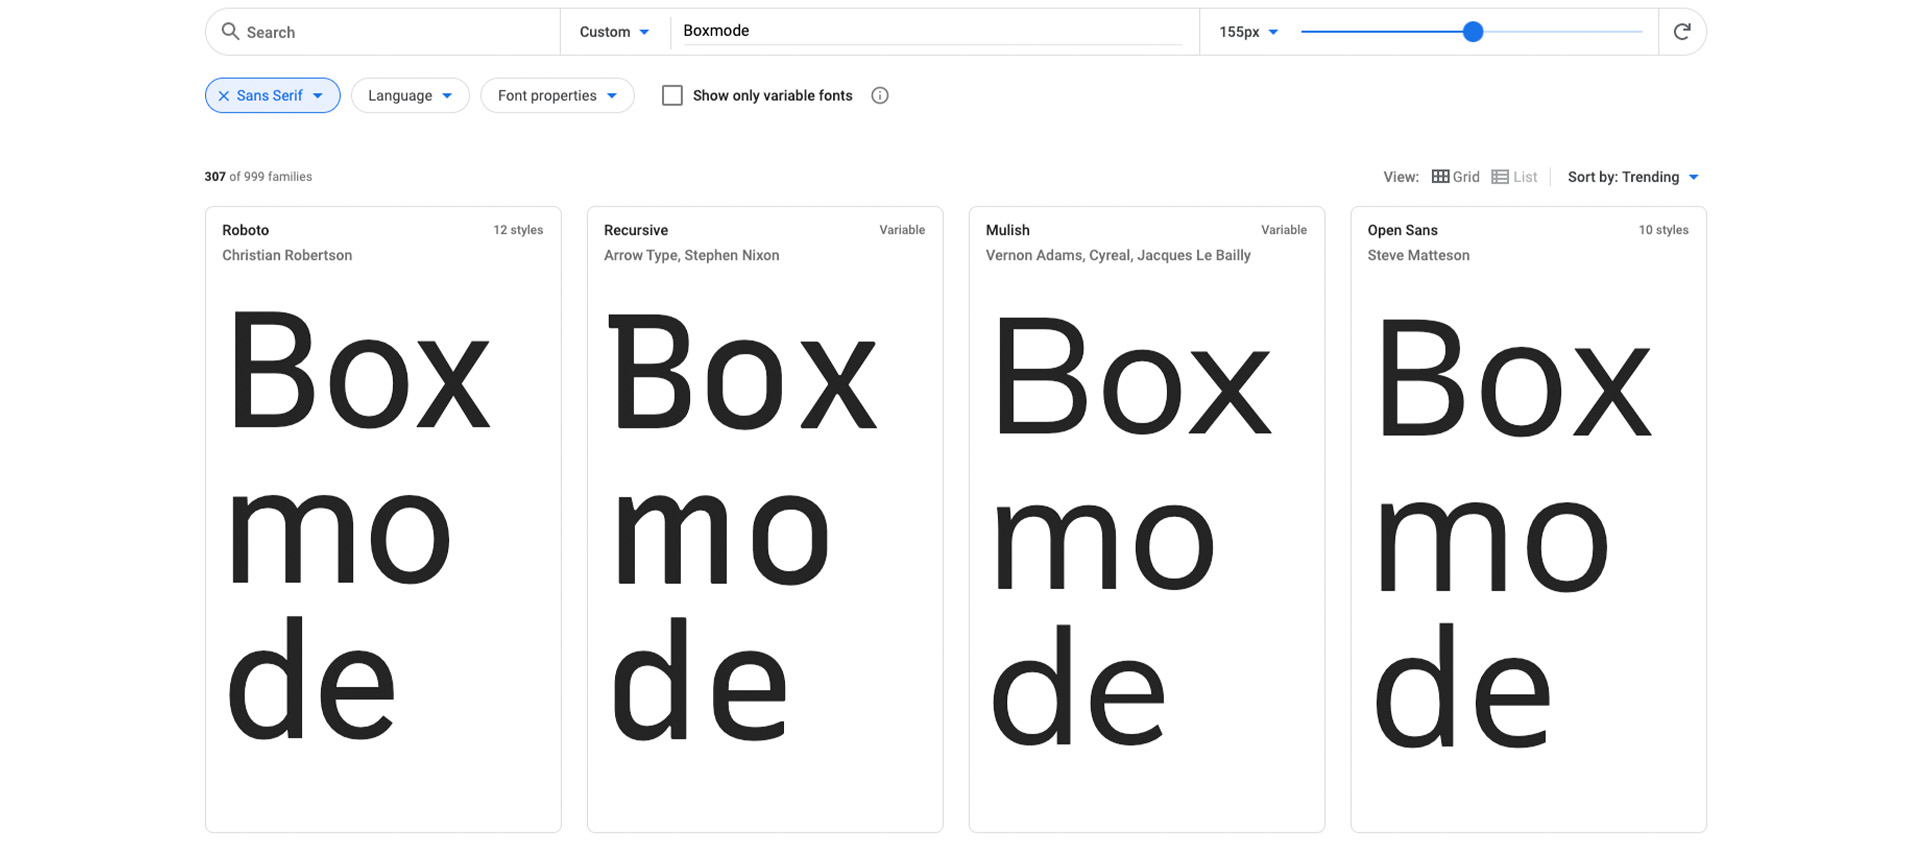This screenshot has width=1920, height=849.
Task: Open the Recursive font card
Action: (x=765, y=520)
